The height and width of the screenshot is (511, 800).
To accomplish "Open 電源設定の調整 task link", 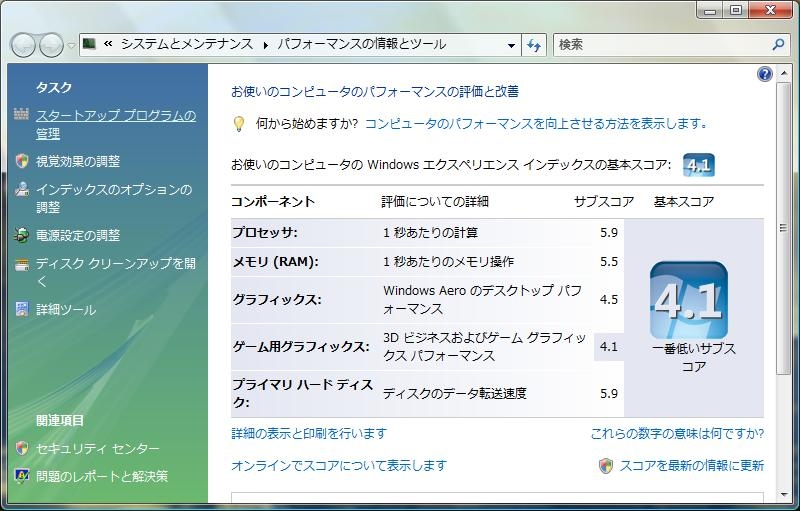I will (78, 236).
